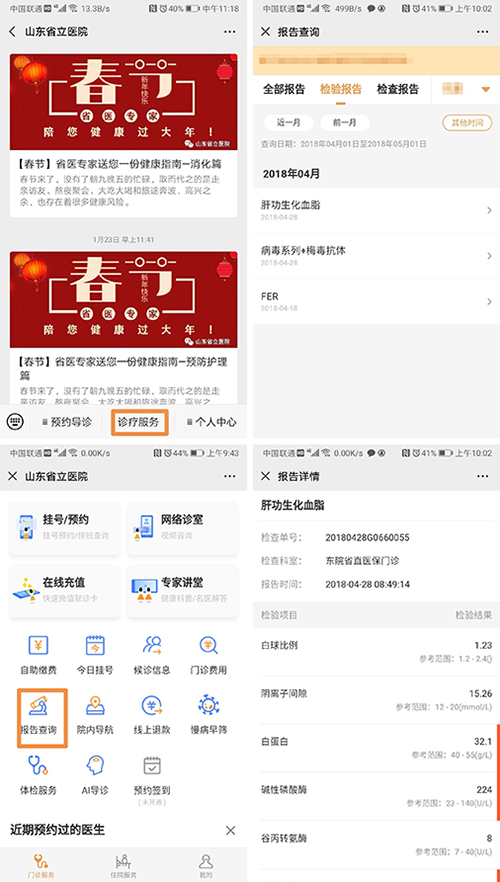Switch to 我的 bottom tab
500x882 pixels.
point(206,866)
